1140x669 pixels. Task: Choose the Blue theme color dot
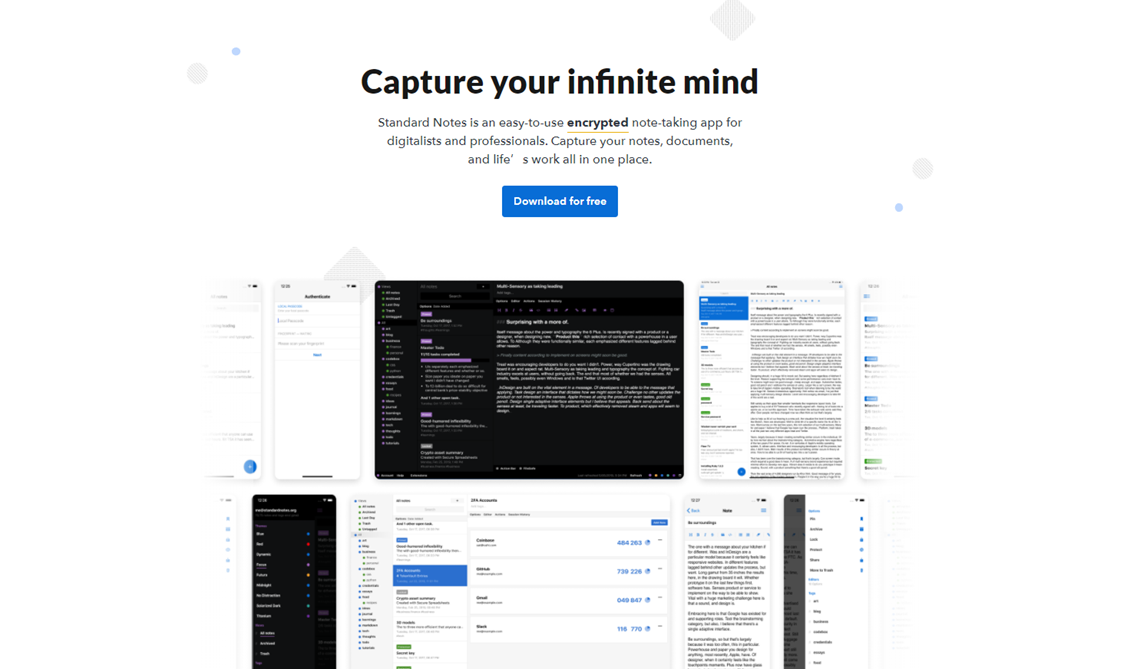pyautogui.click(x=308, y=534)
